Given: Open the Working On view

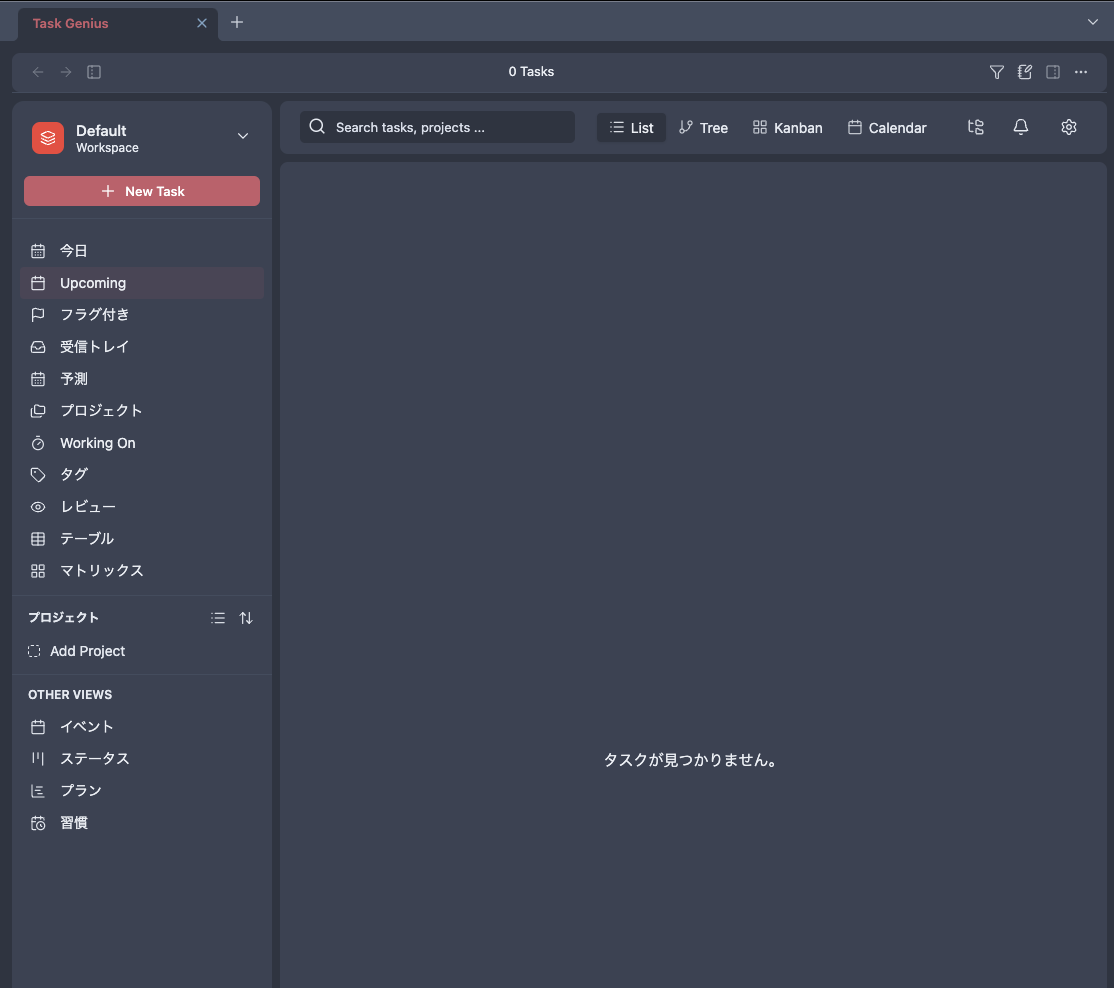Looking at the screenshot, I should 142,443.
